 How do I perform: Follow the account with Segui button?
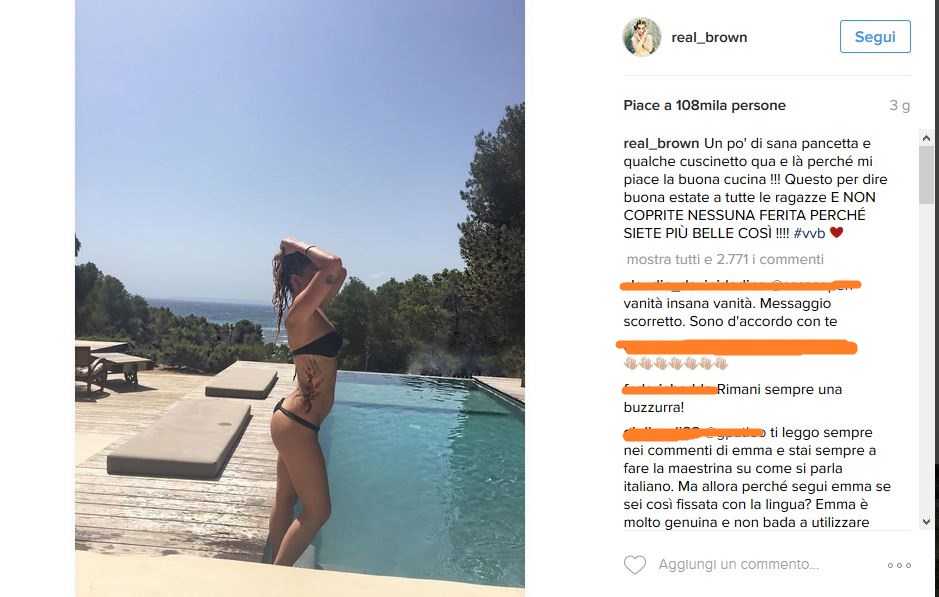pyautogui.click(x=875, y=37)
